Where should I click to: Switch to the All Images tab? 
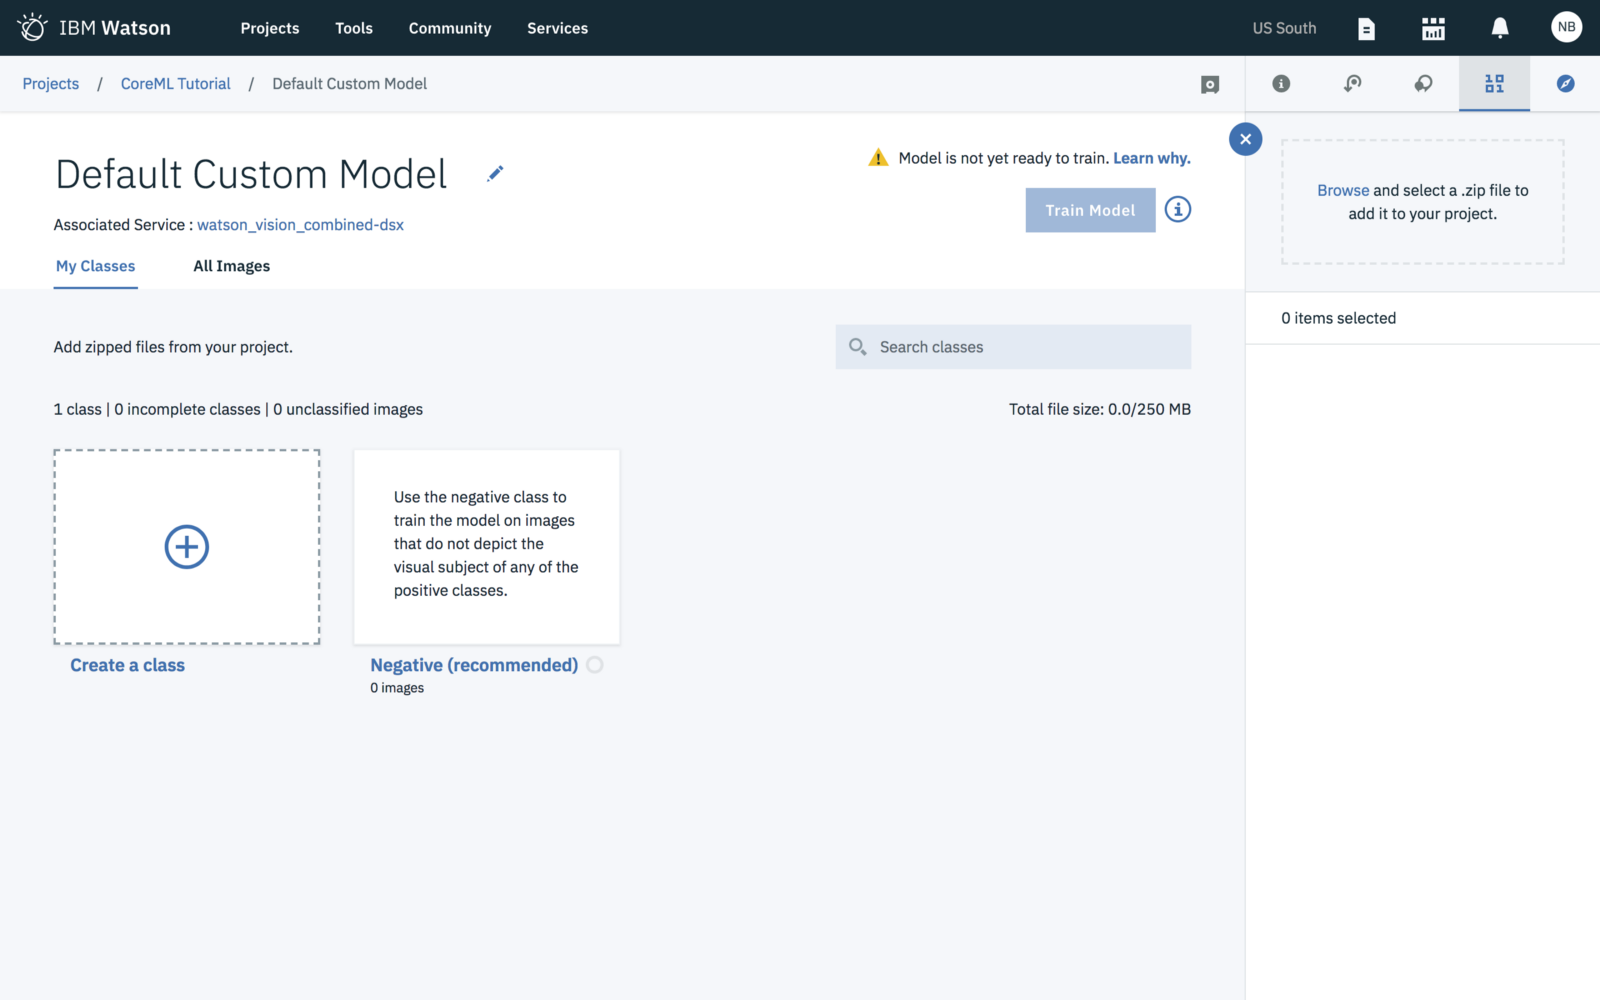pos(231,266)
